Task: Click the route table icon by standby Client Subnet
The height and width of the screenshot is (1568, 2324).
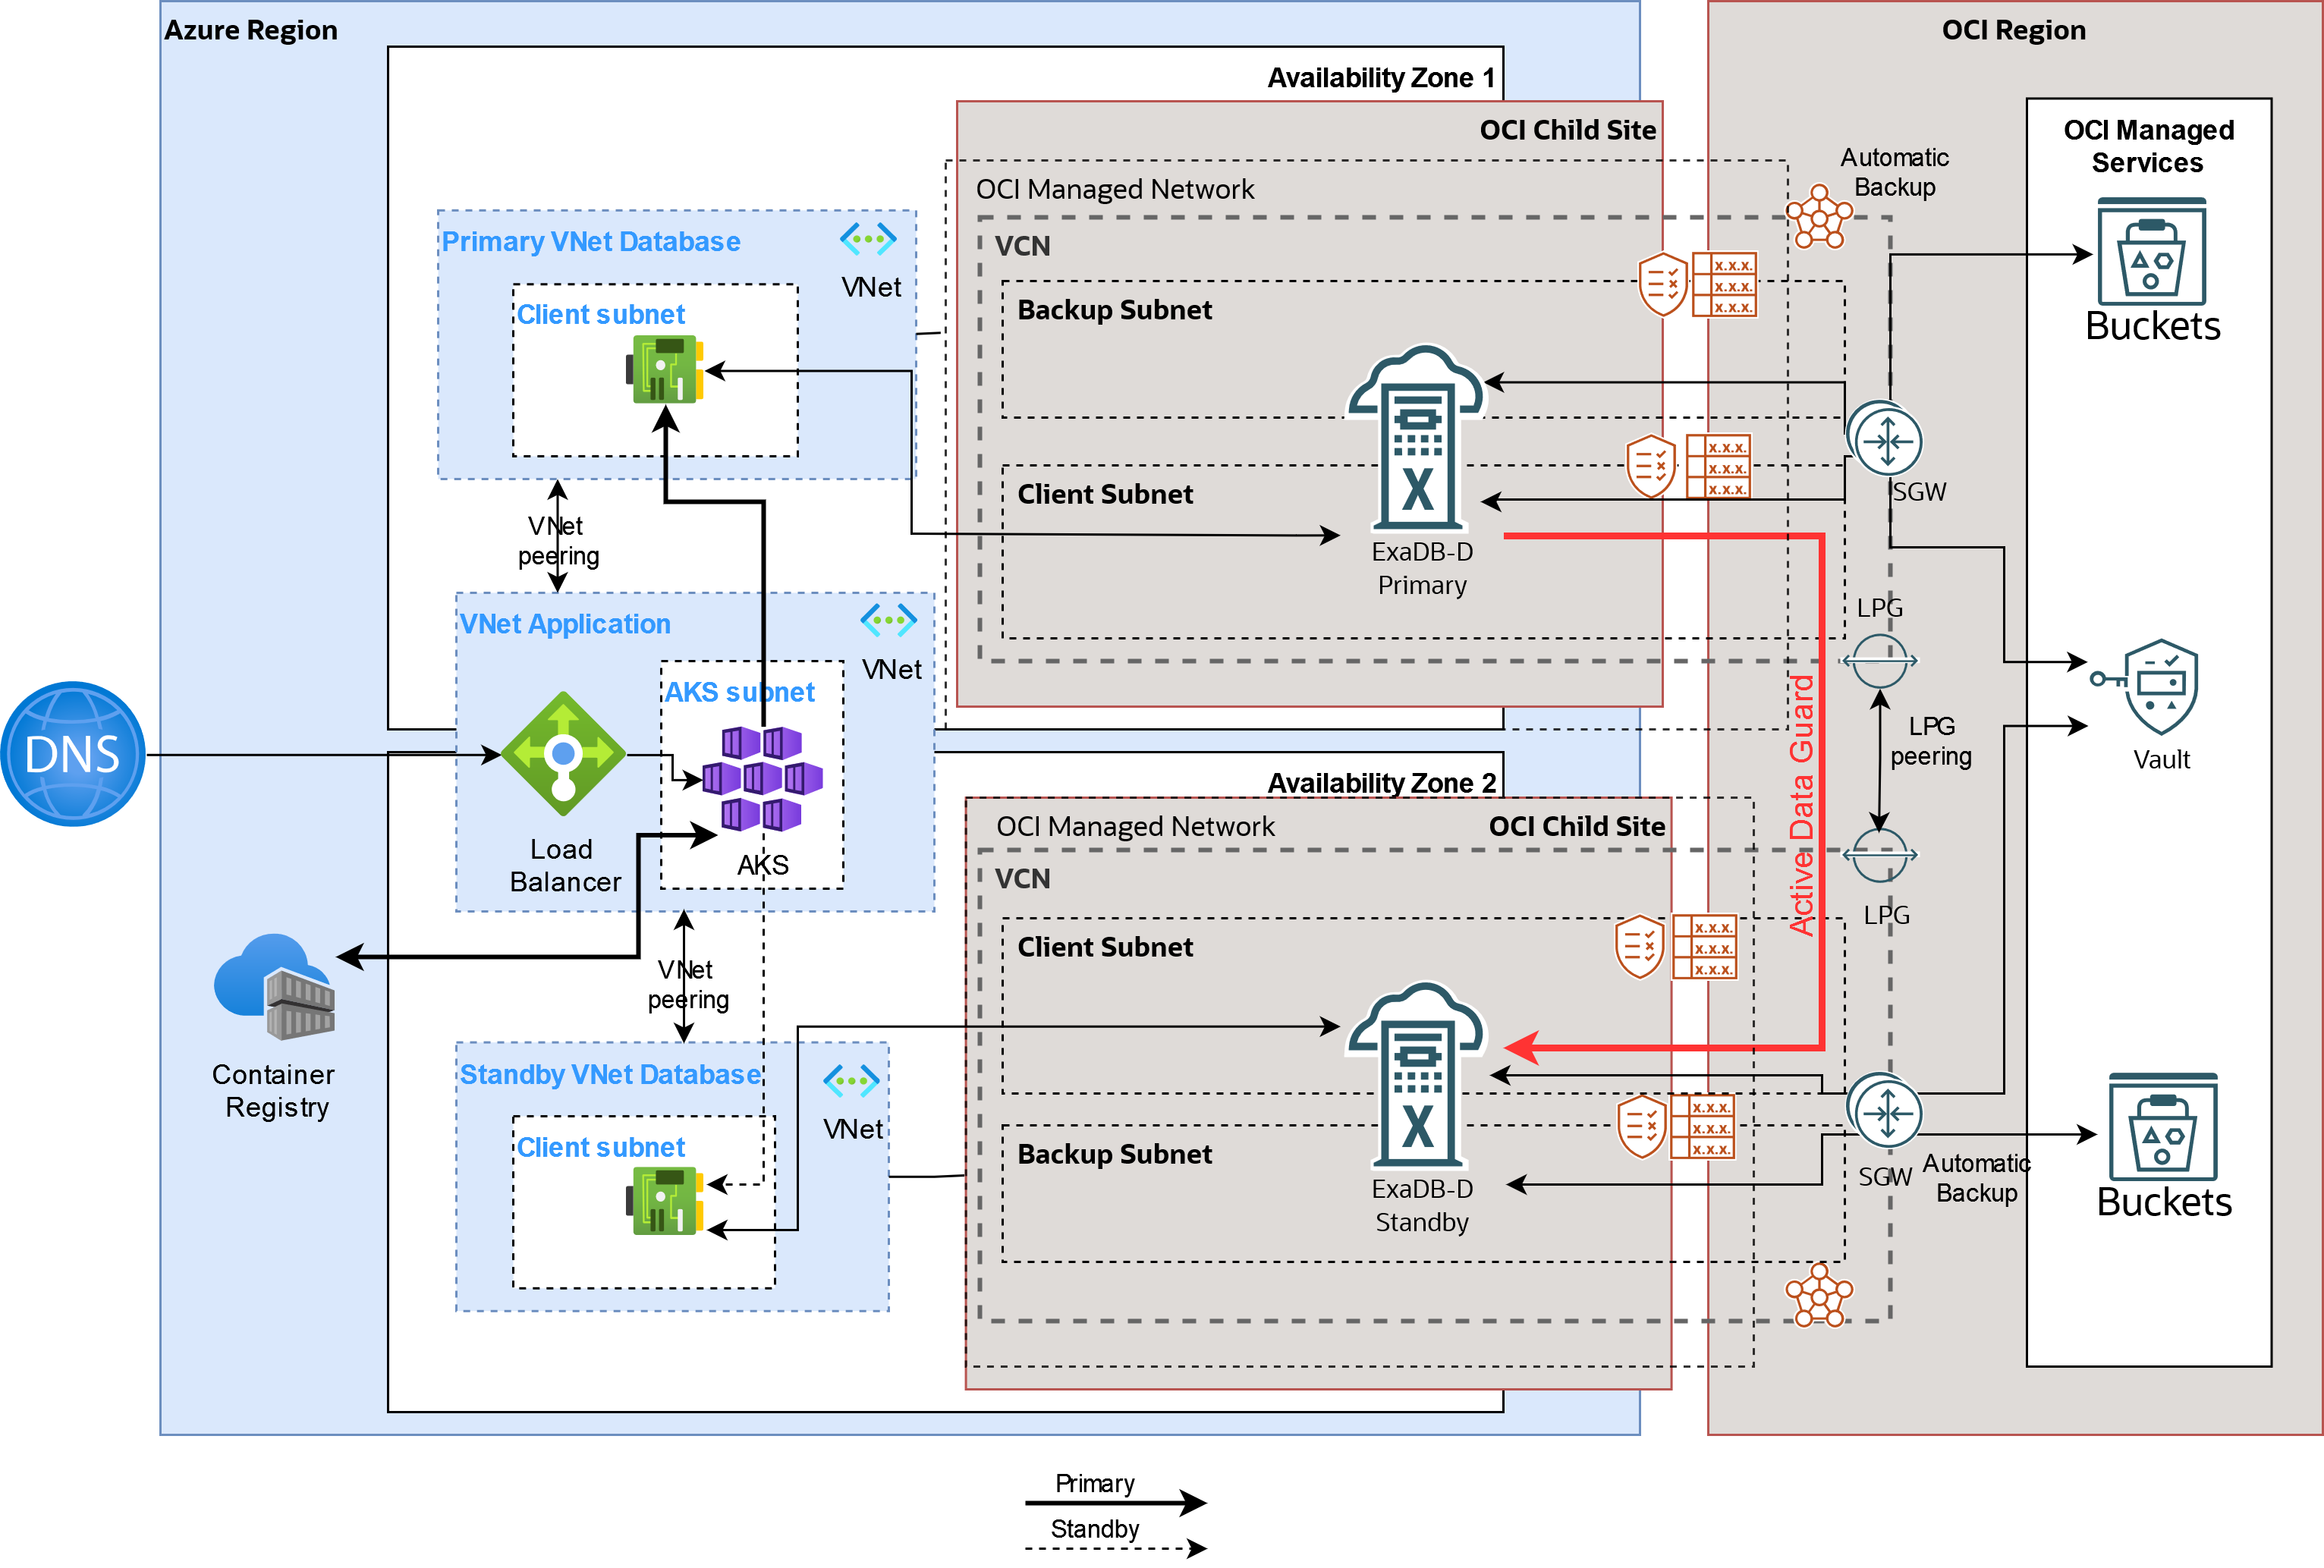Action: tap(1705, 946)
